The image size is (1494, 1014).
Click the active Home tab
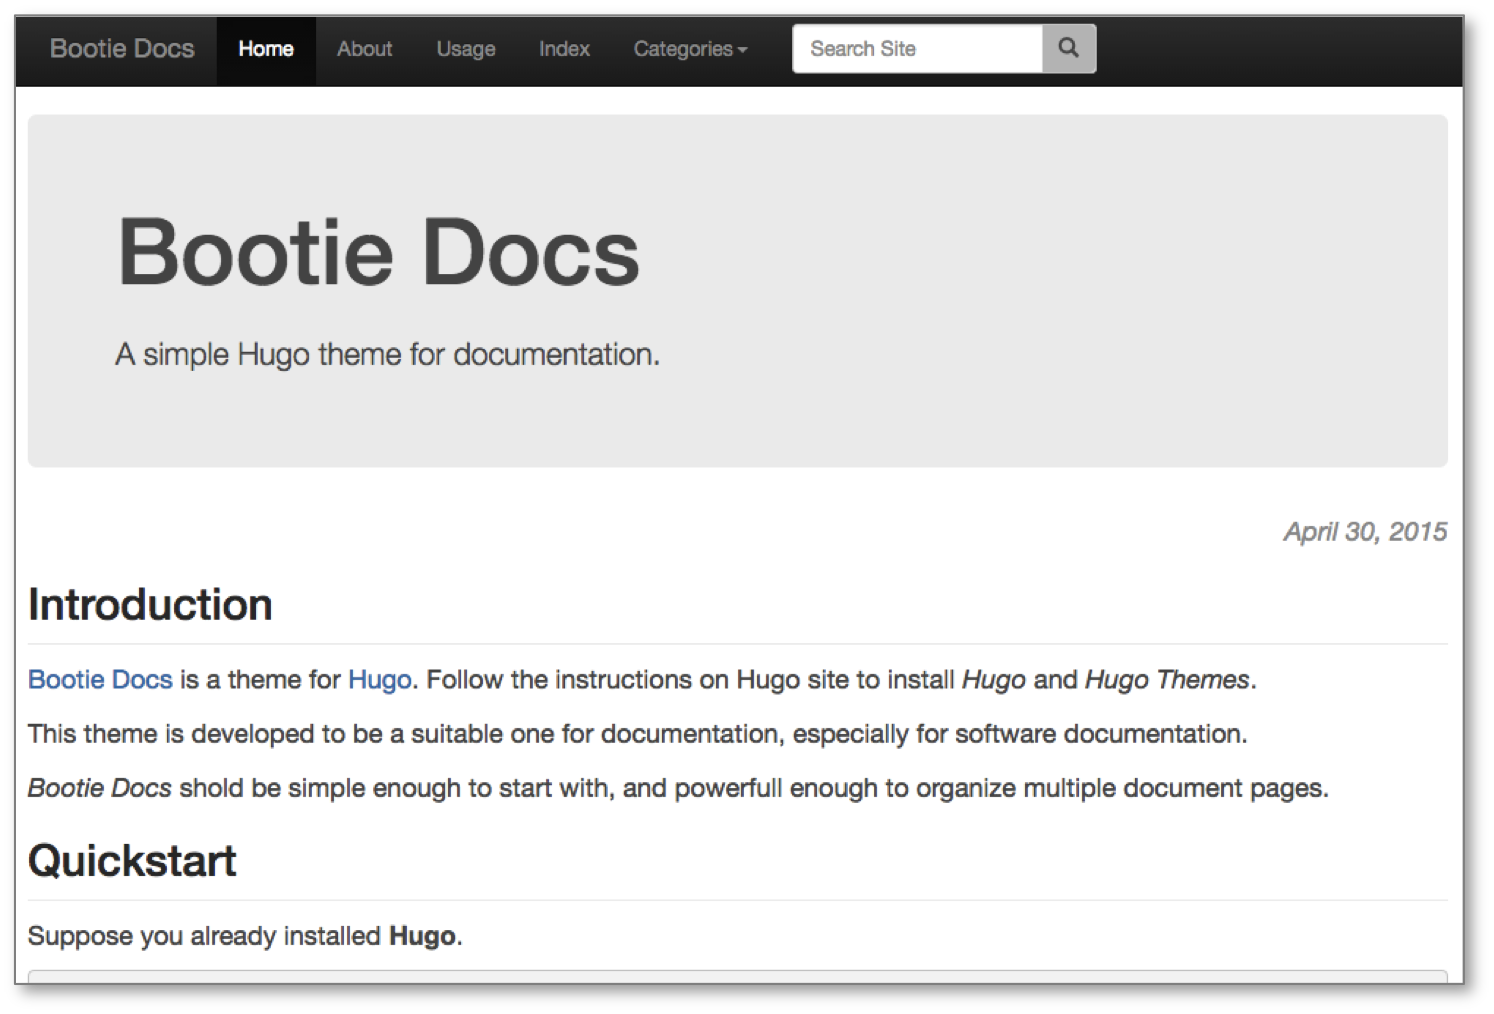[x=266, y=49]
